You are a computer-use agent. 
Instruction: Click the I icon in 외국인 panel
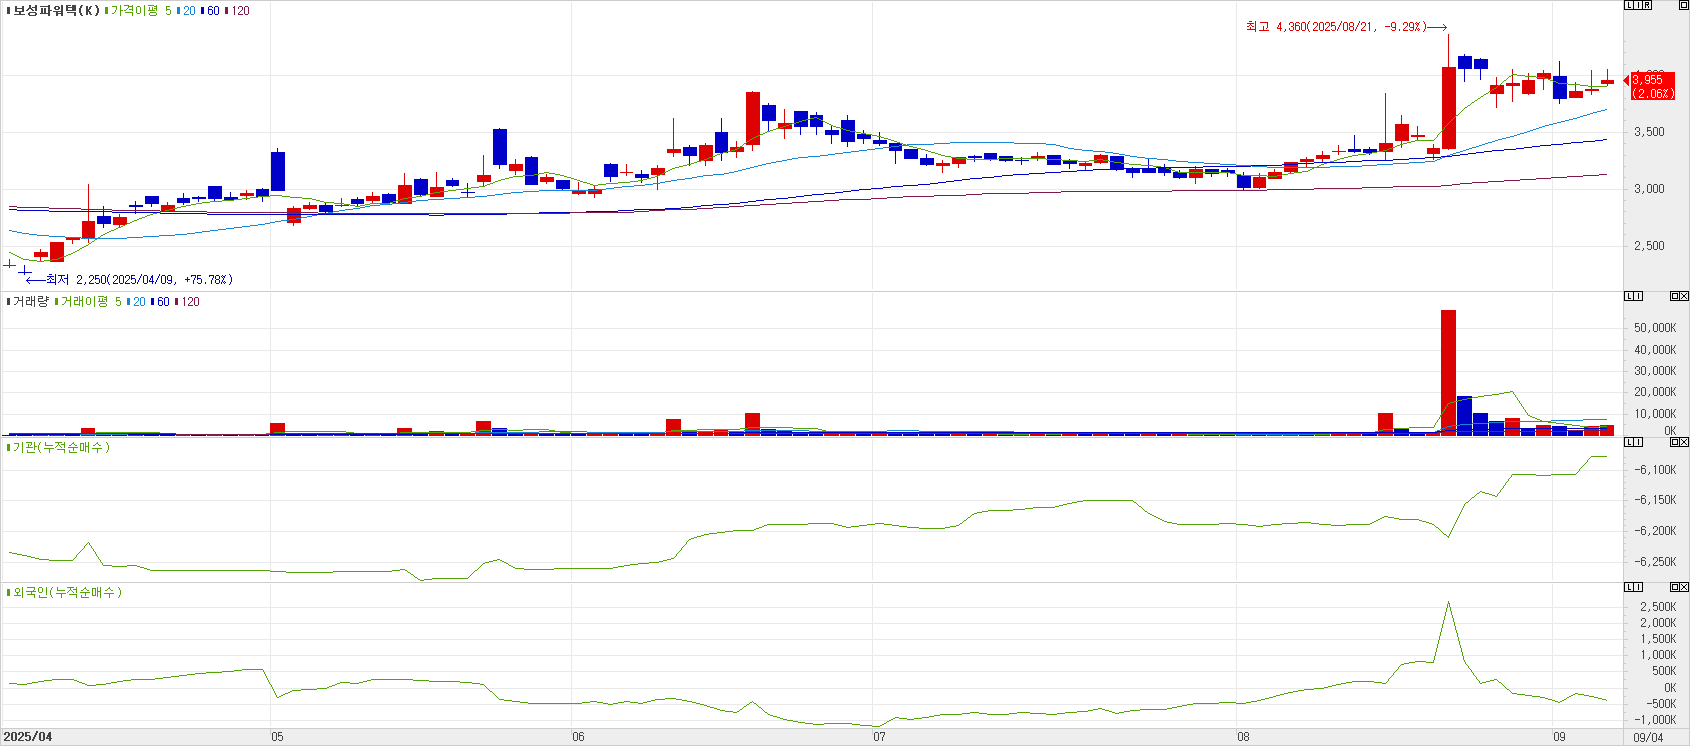pos(1638,586)
